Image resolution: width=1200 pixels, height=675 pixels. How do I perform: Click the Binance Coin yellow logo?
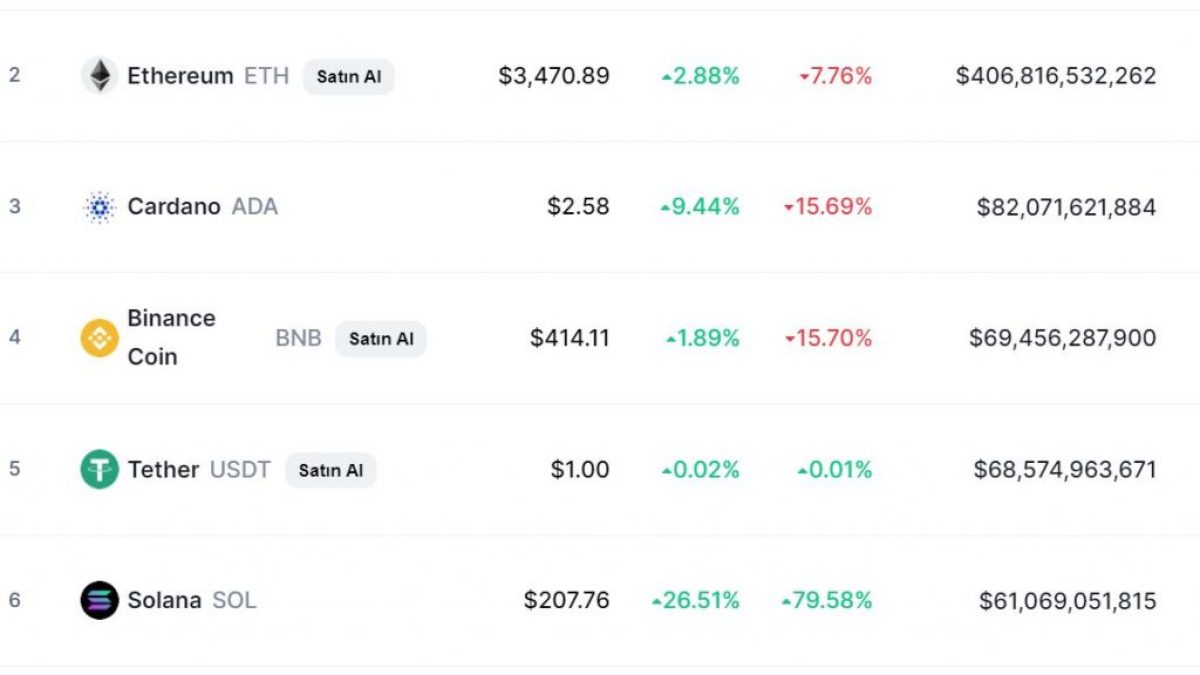click(x=99, y=338)
